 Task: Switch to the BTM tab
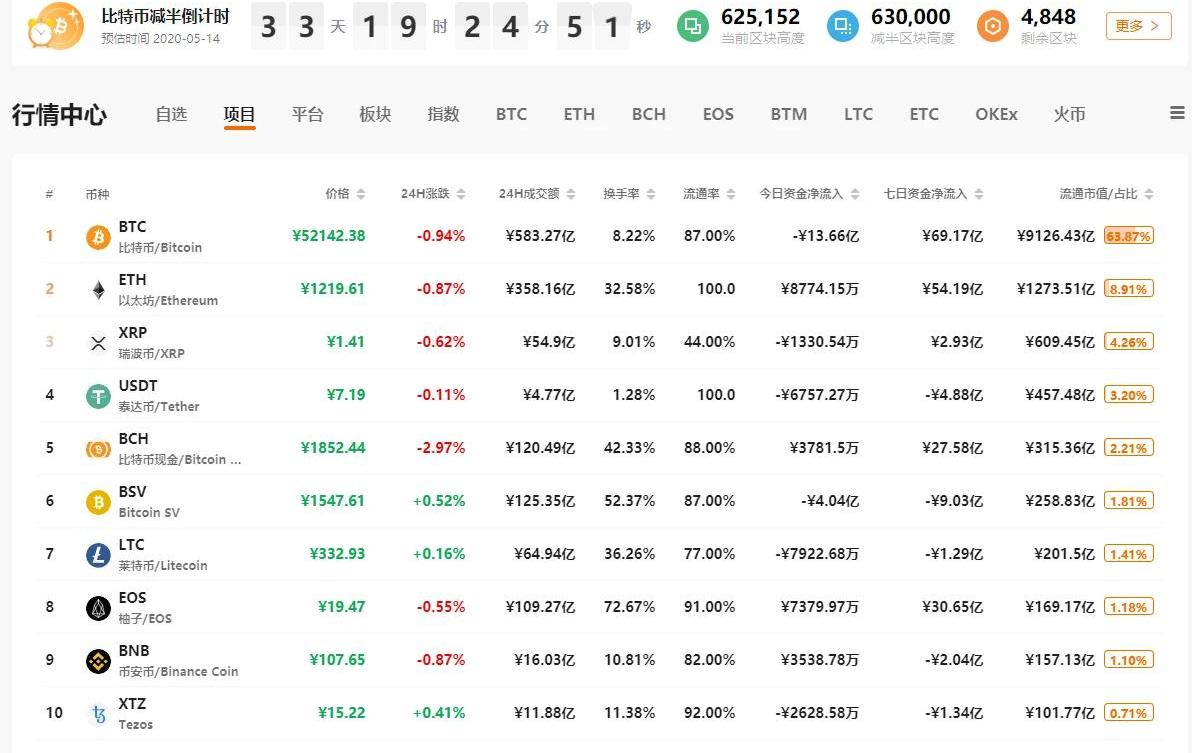point(789,114)
